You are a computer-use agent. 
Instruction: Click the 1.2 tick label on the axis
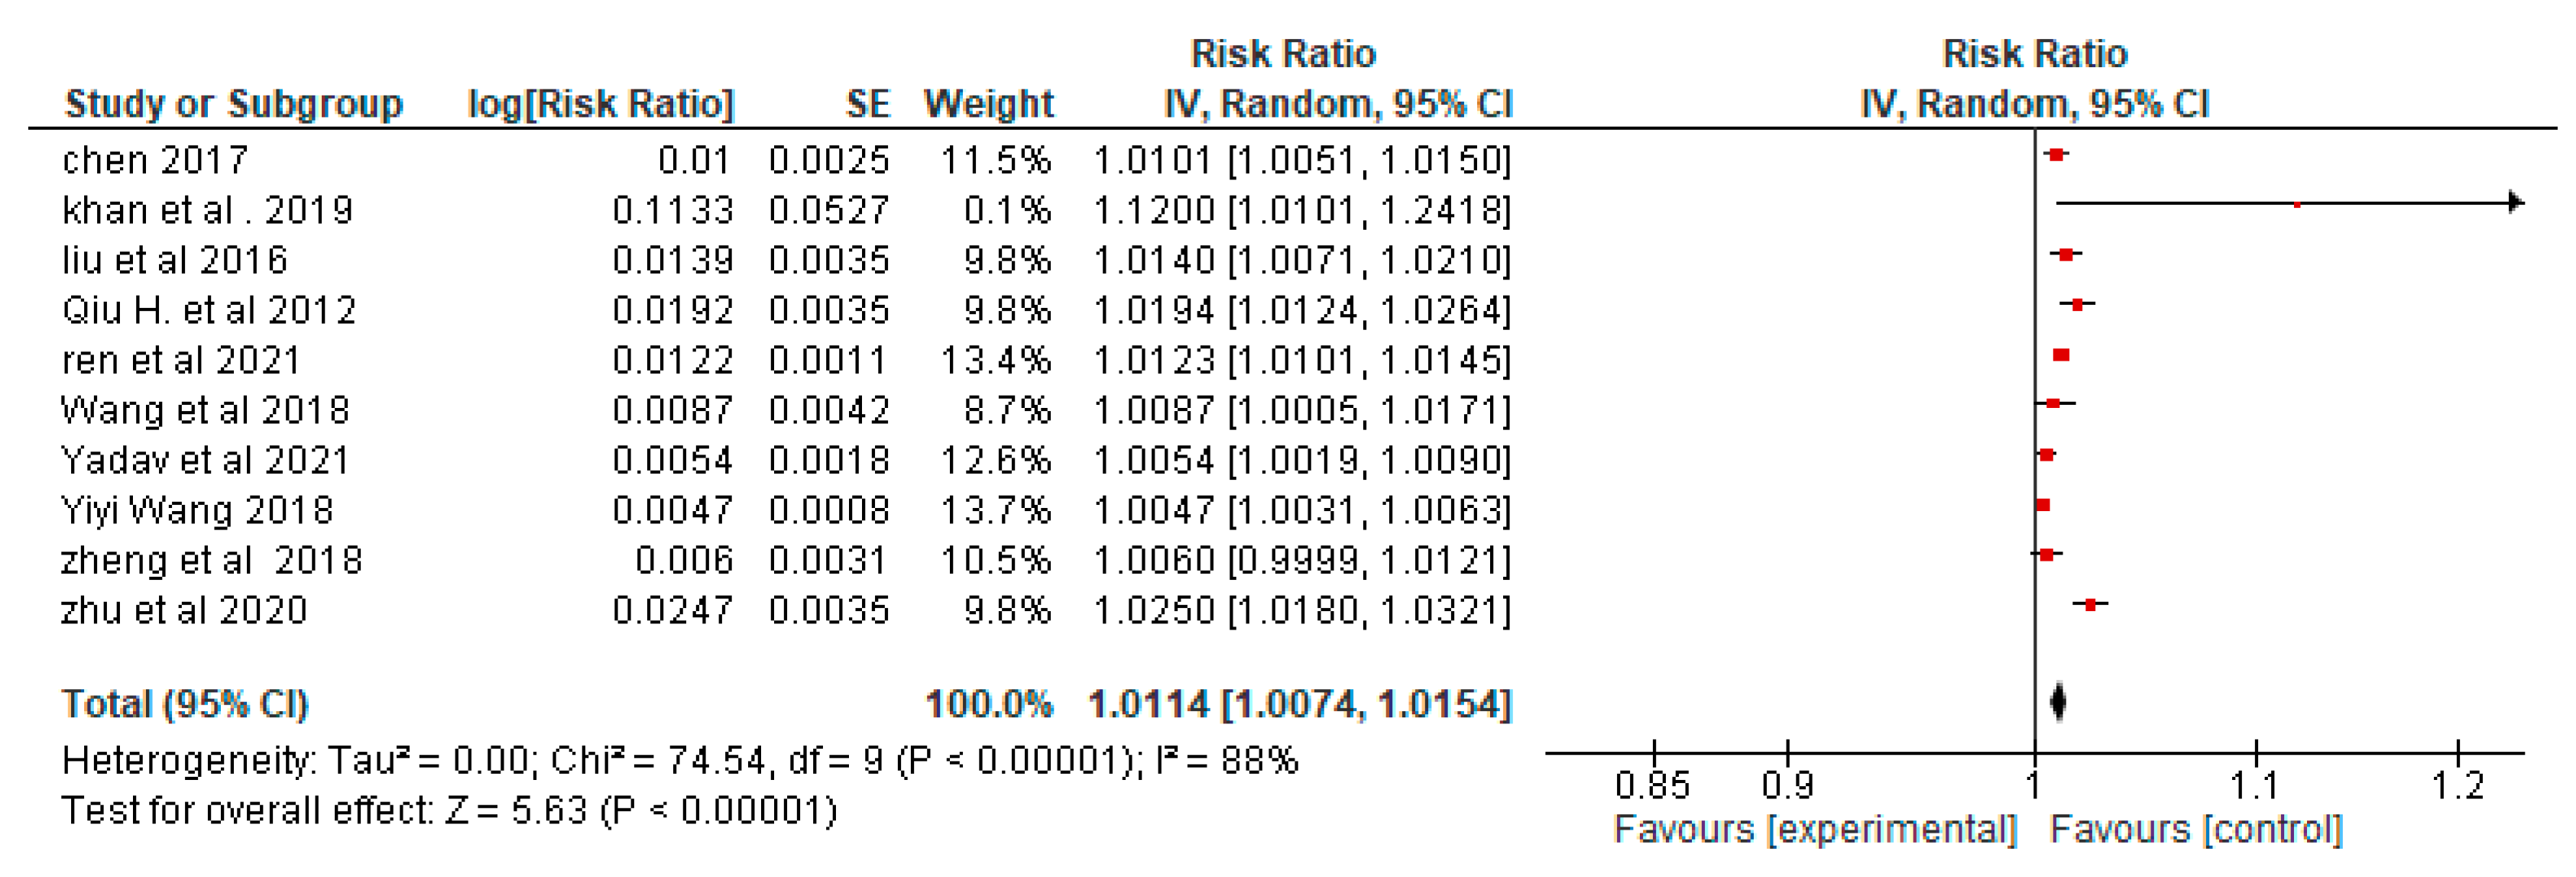coord(2457,785)
